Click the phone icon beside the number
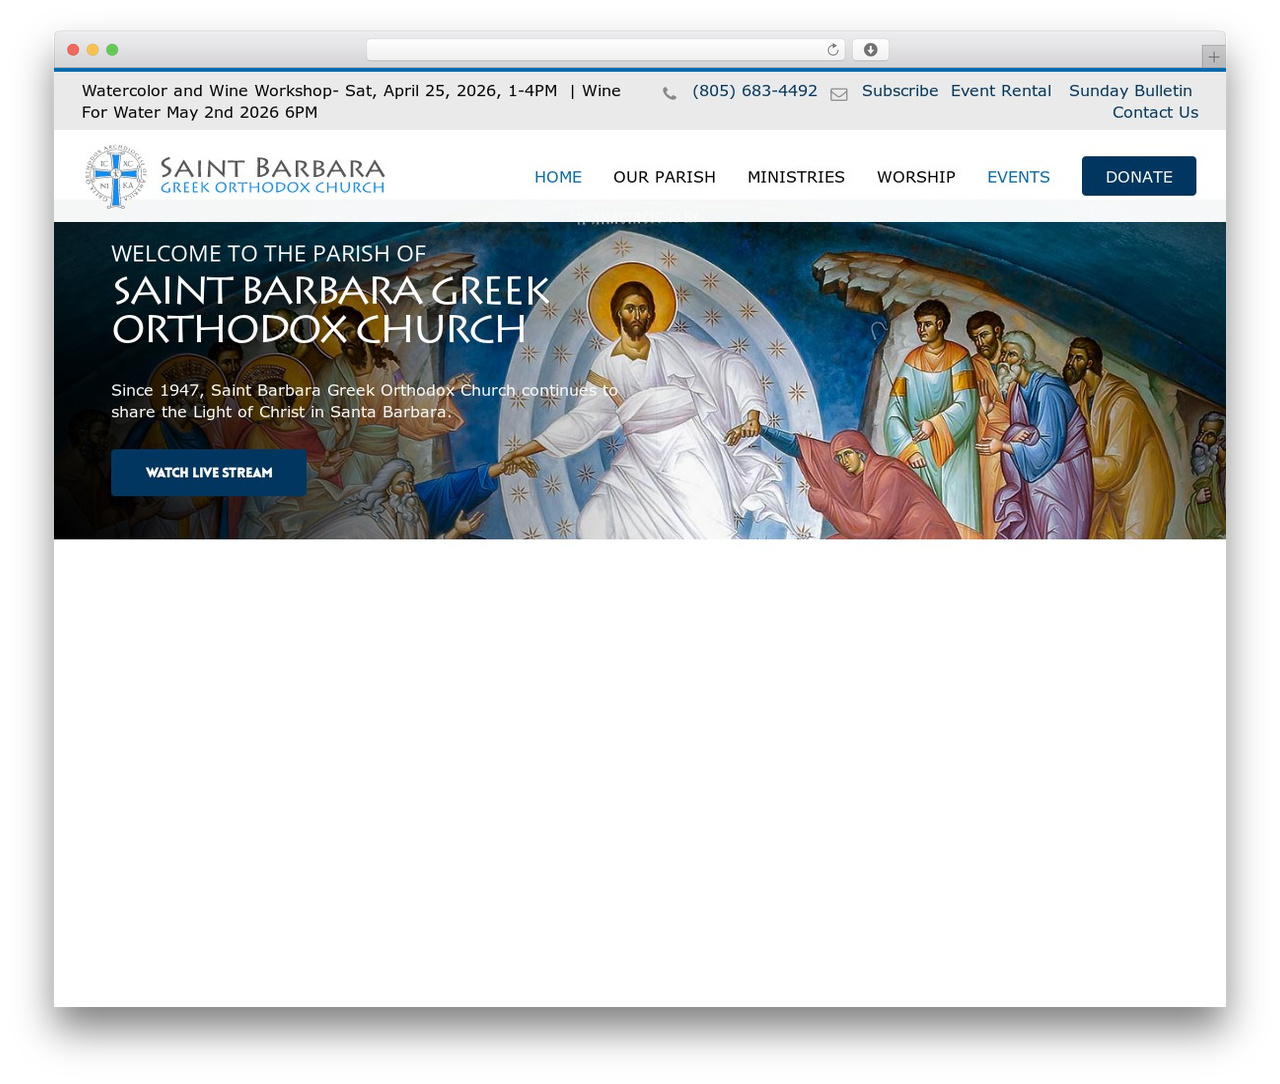The width and height of the screenshot is (1280, 1084). pos(669,93)
